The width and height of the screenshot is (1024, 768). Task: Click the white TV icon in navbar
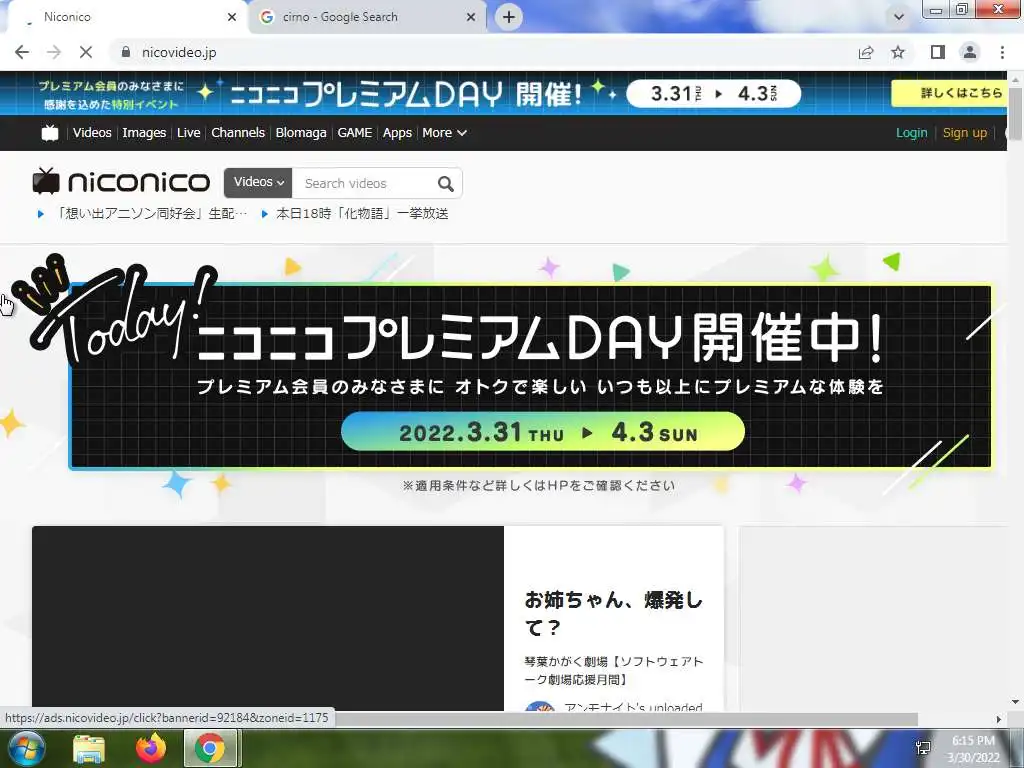pos(50,133)
